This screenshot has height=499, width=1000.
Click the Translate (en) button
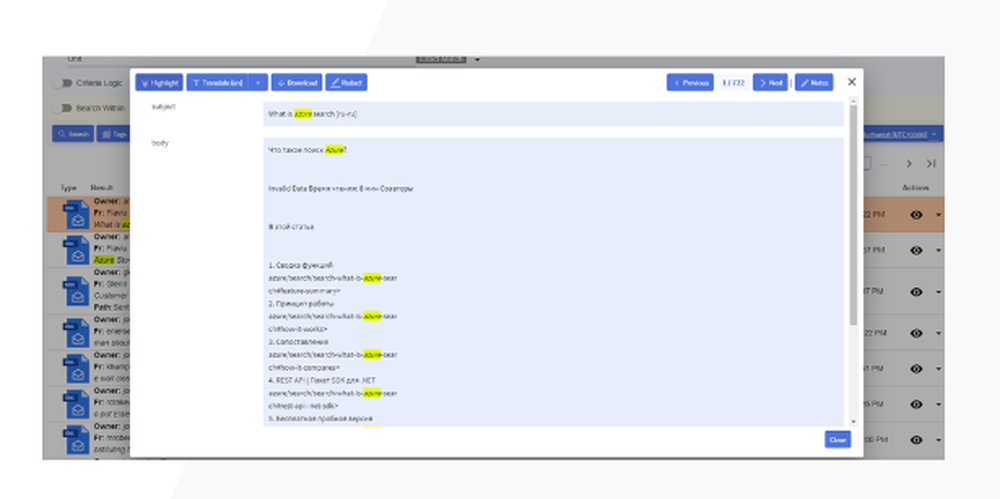[x=217, y=82]
